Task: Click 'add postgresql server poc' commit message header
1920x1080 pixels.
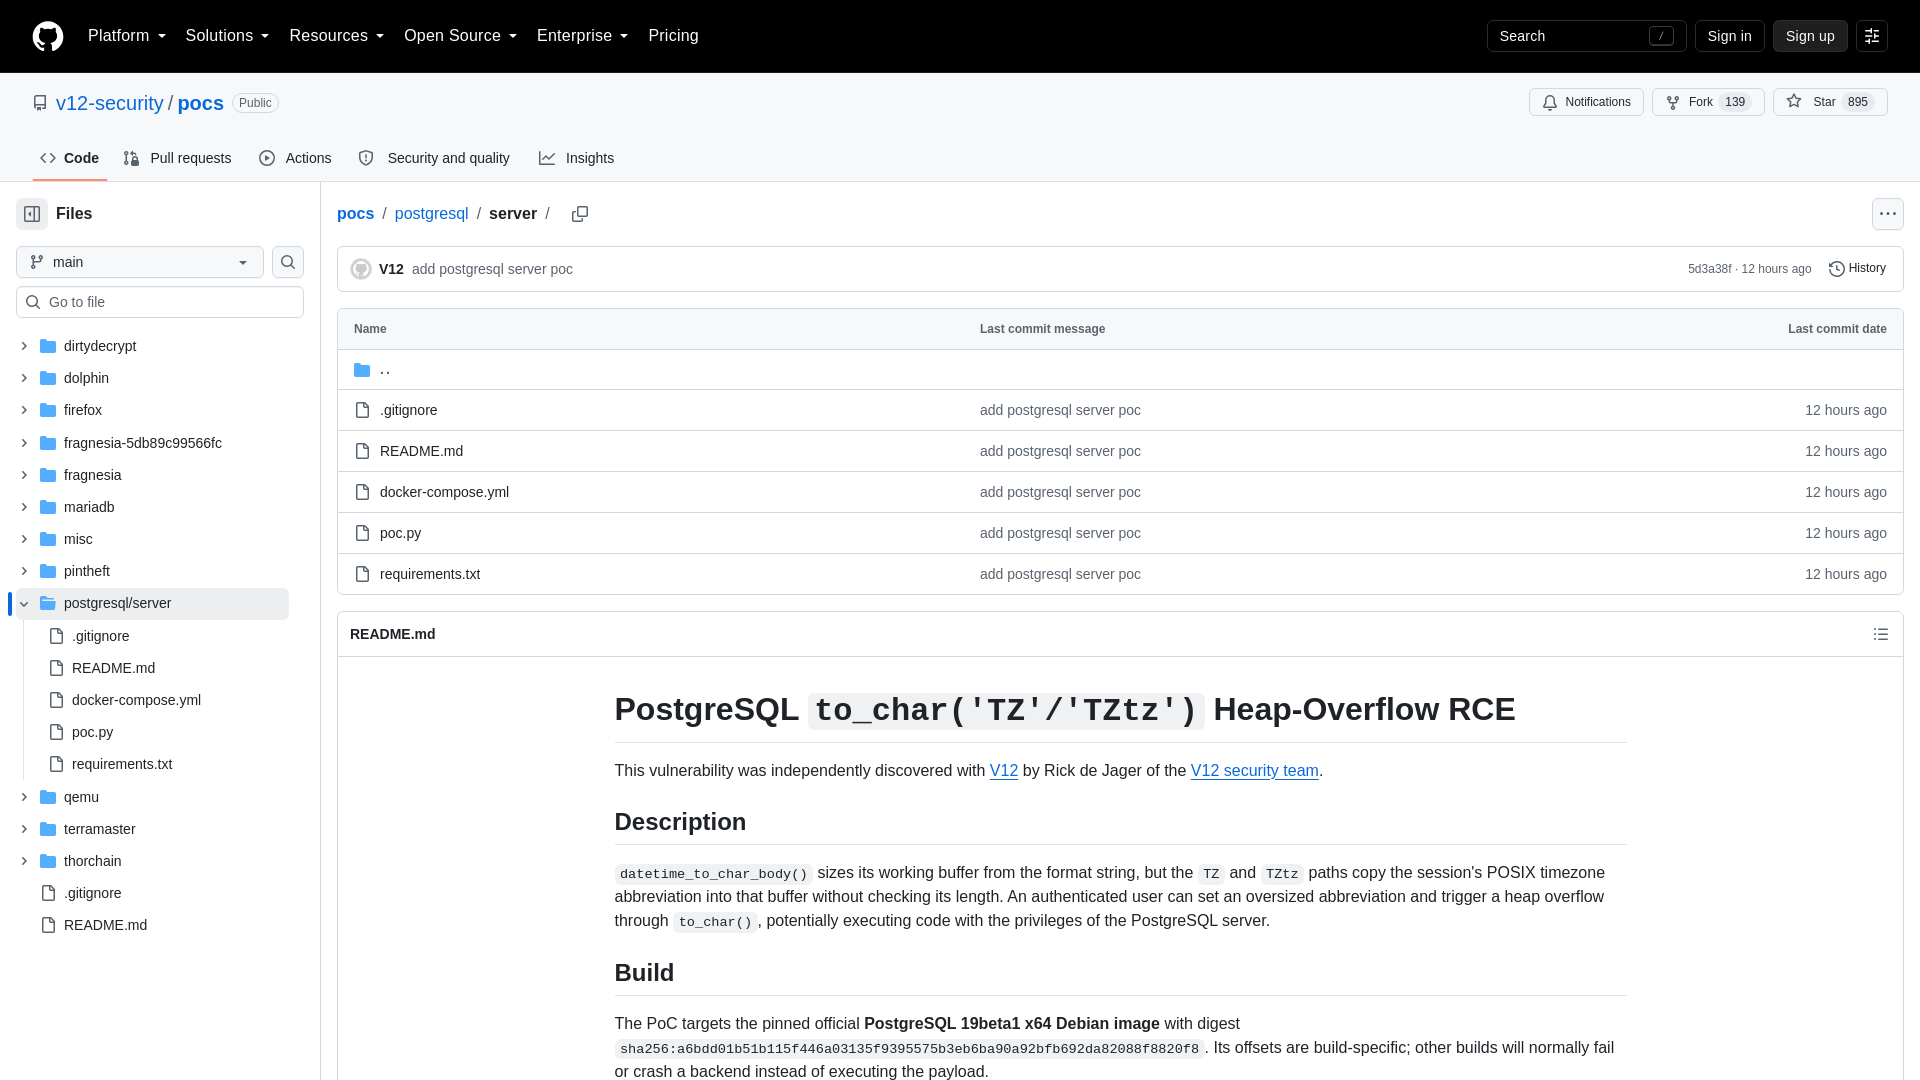Action: 492,269
